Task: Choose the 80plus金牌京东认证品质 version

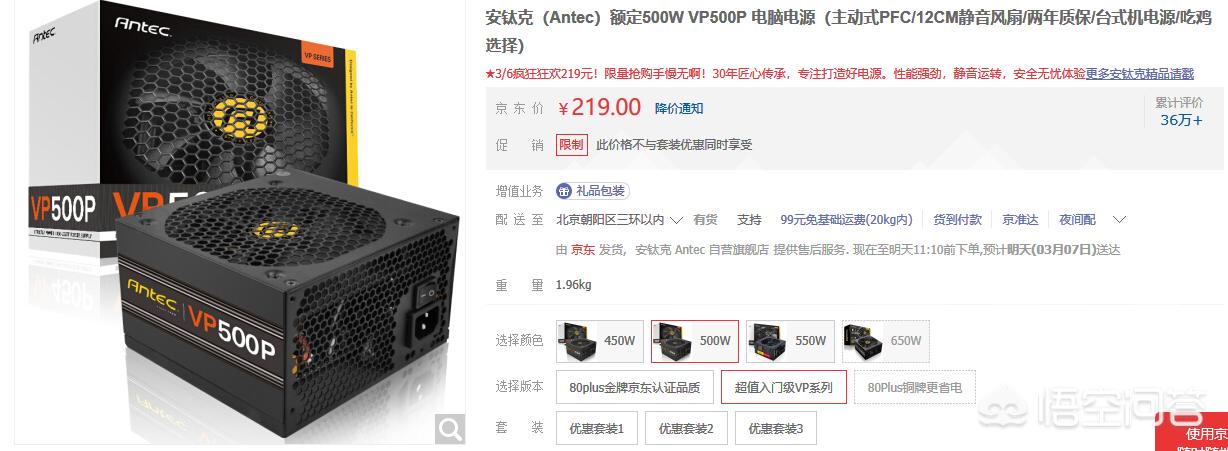Action: tap(634, 387)
